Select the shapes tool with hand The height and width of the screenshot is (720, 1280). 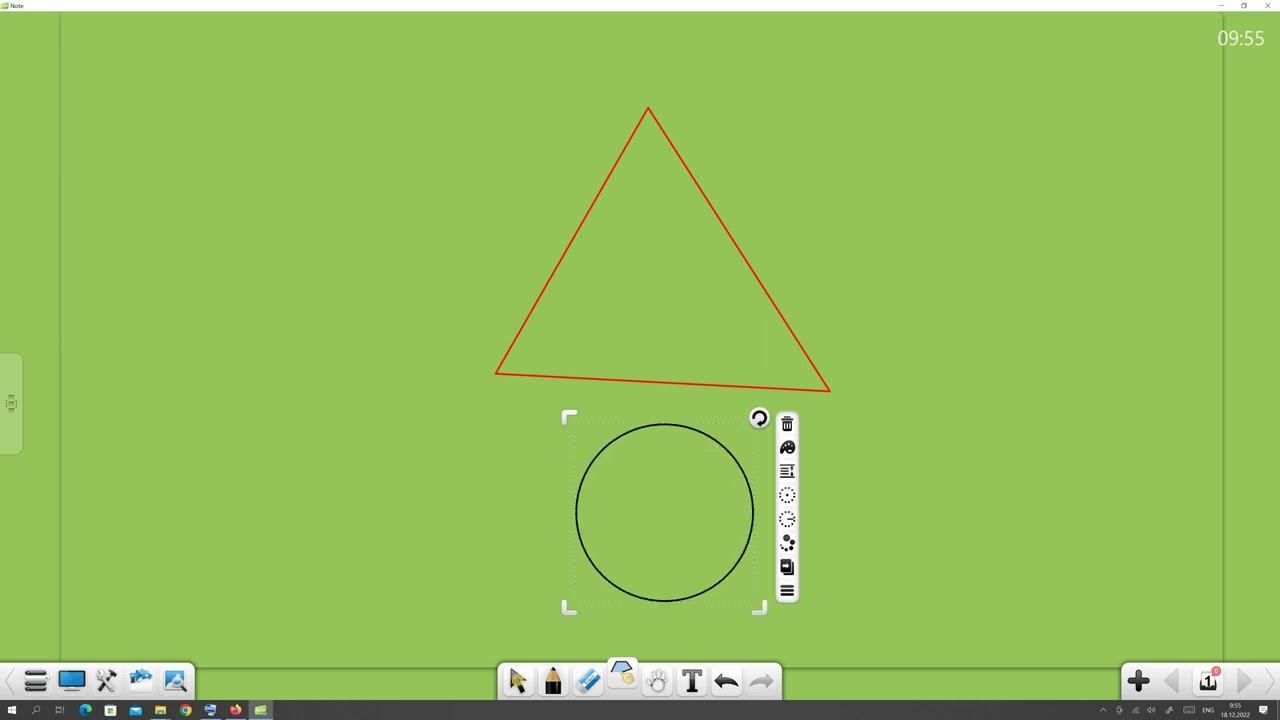coord(622,674)
